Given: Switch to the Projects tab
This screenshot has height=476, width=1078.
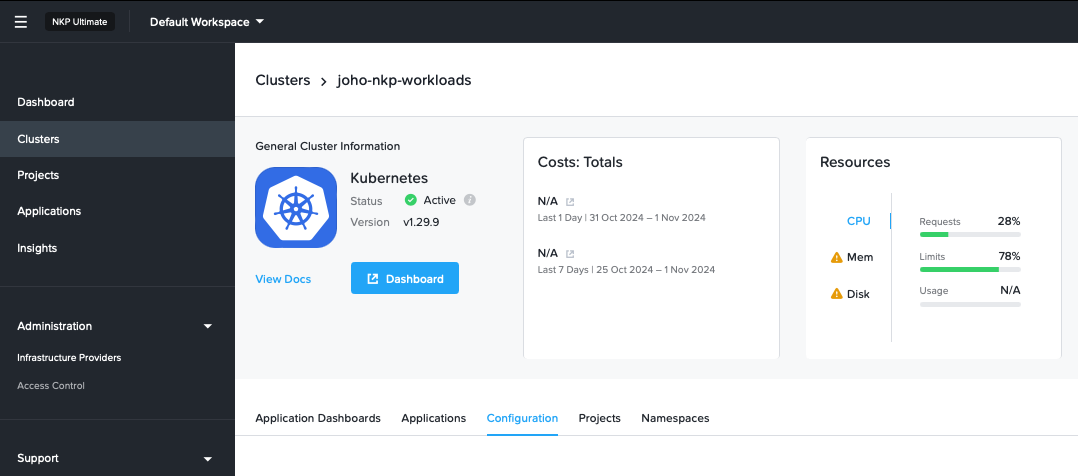Looking at the screenshot, I should (x=600, y=418).
